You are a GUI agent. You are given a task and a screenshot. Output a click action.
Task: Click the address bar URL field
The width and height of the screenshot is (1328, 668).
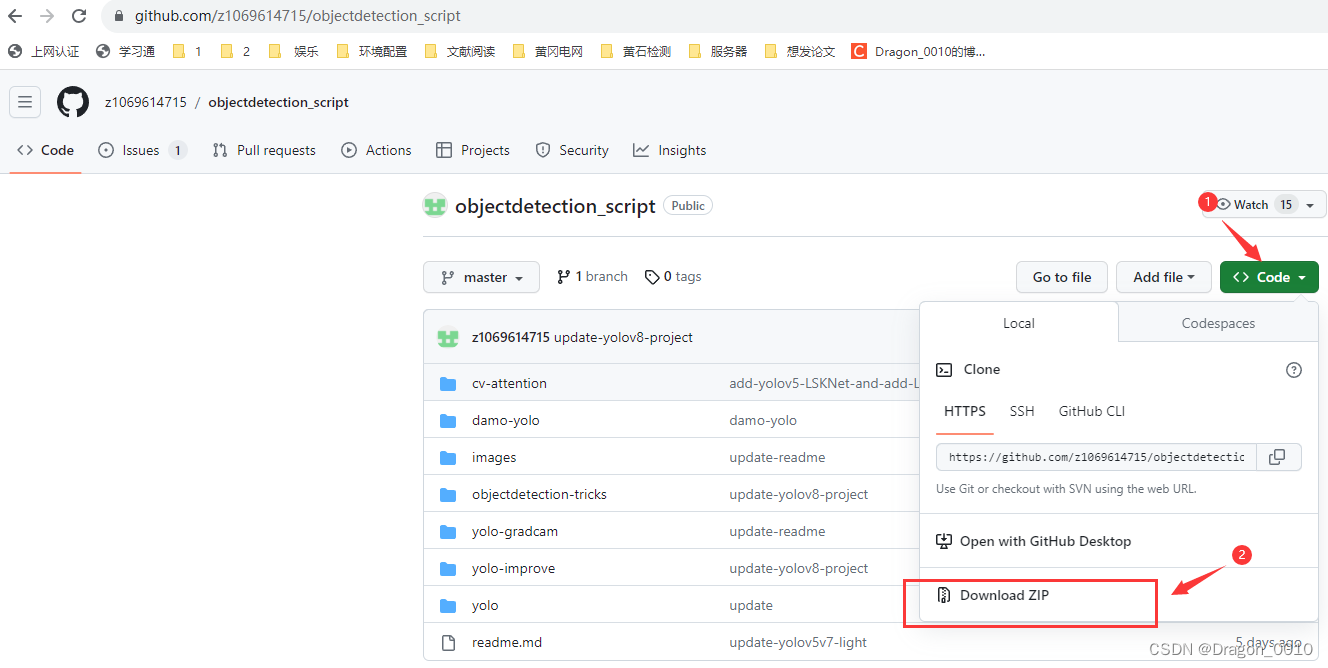pyautogui.click(x=297, y=16)
